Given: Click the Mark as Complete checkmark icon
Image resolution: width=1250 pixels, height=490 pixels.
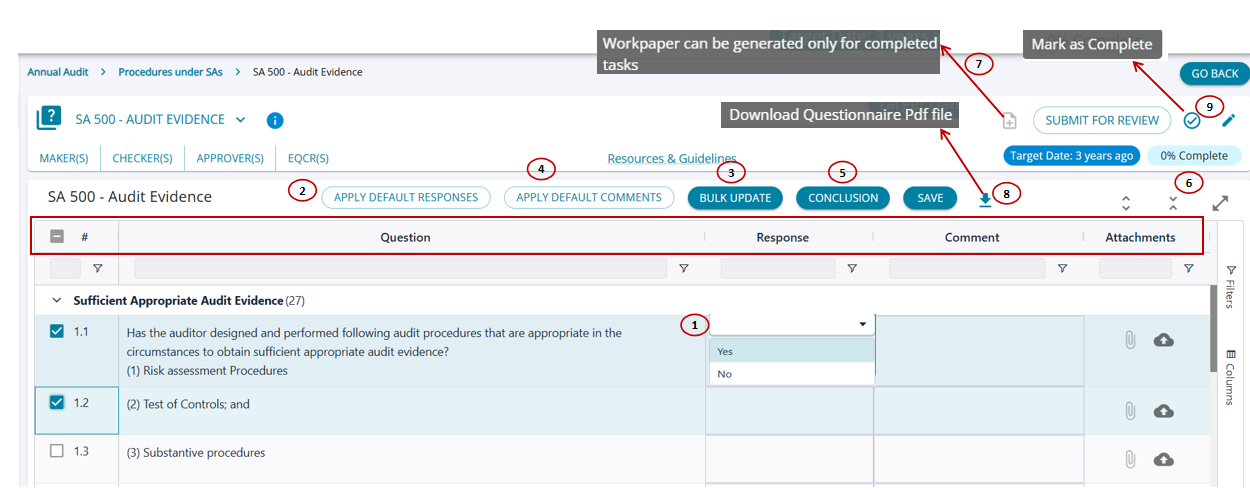Looking at the screenshot, I should click(x=1192, y=120).
